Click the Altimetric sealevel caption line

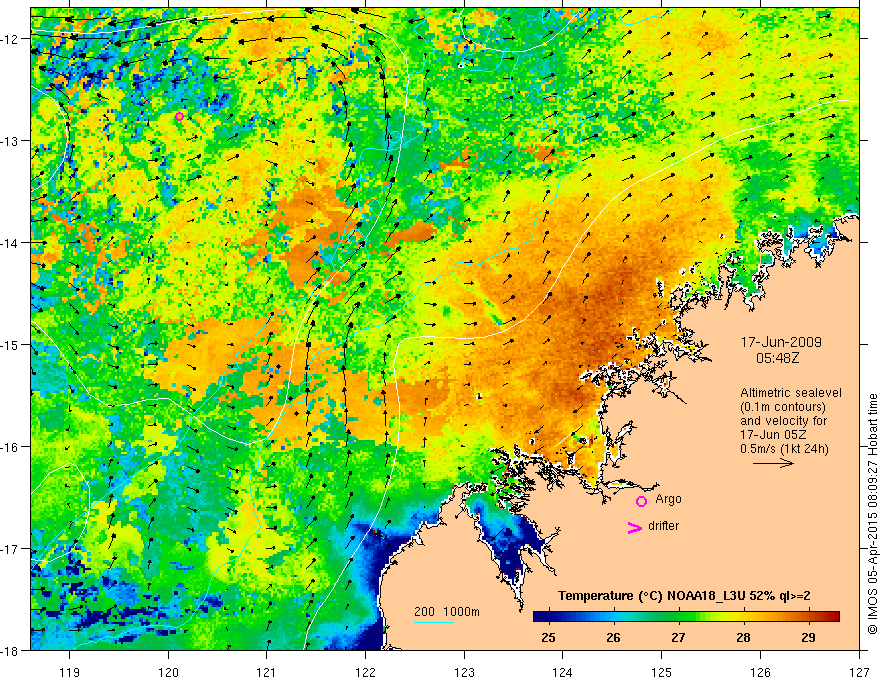point(791,393)
